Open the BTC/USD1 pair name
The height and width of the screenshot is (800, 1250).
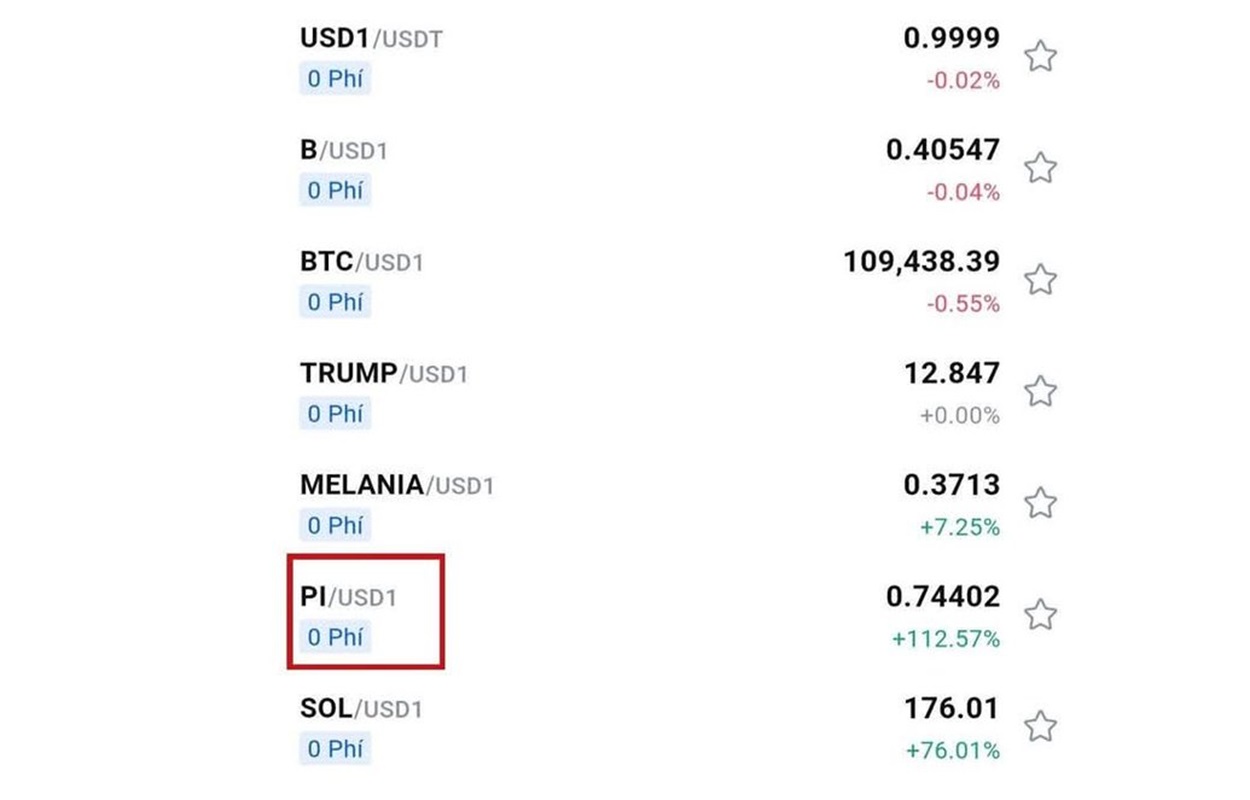pos(362,262)
